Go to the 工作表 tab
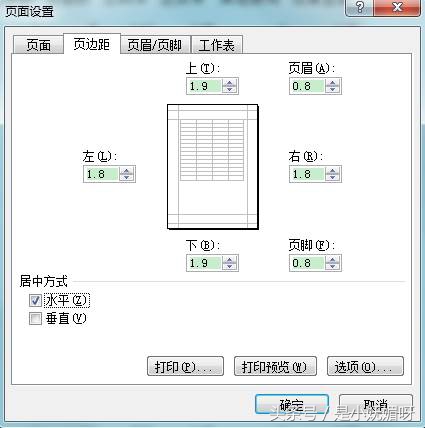The image size is (425, 428). click(217, 45)
